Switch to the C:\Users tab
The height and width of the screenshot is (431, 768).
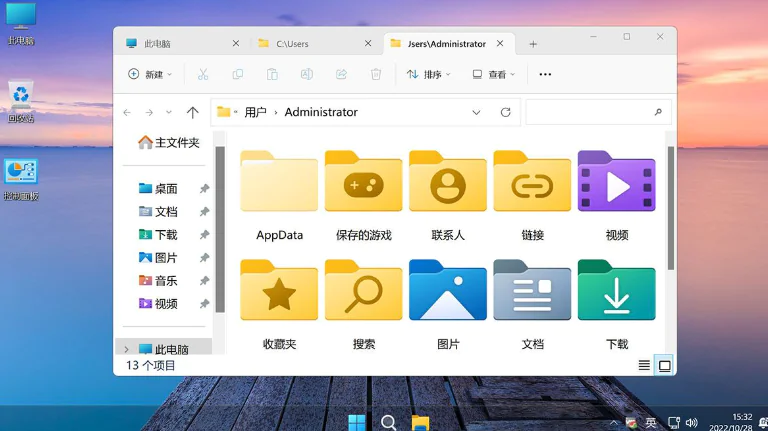(x=315, y=44)
